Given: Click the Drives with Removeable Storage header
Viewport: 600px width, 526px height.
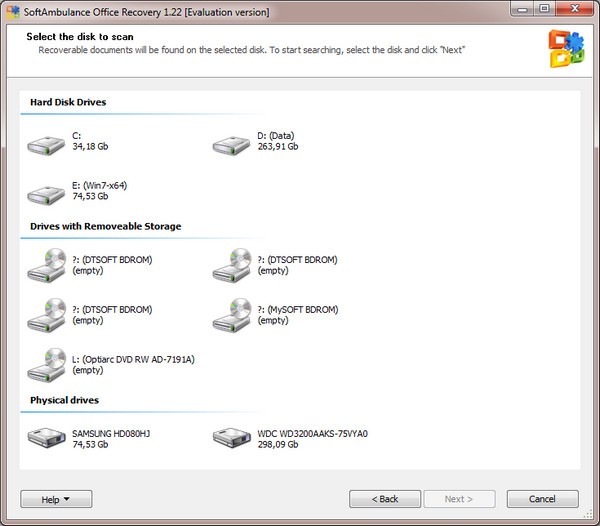Looking at the screenshot, I should click(106, 226).
